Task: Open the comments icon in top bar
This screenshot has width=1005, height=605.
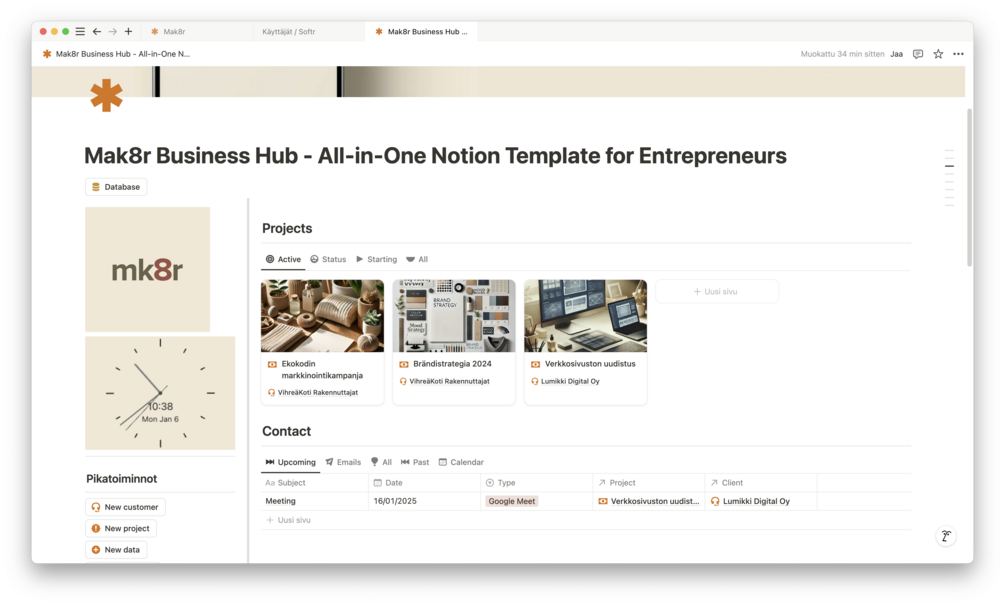Action: click(x=918, y=54)
